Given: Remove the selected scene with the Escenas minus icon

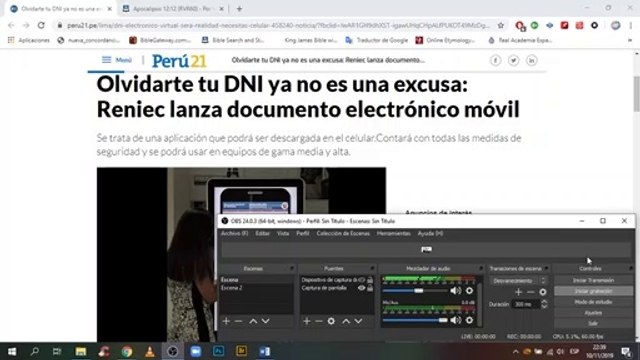Looking at the screenshot, I should click(x=239, y=321).
